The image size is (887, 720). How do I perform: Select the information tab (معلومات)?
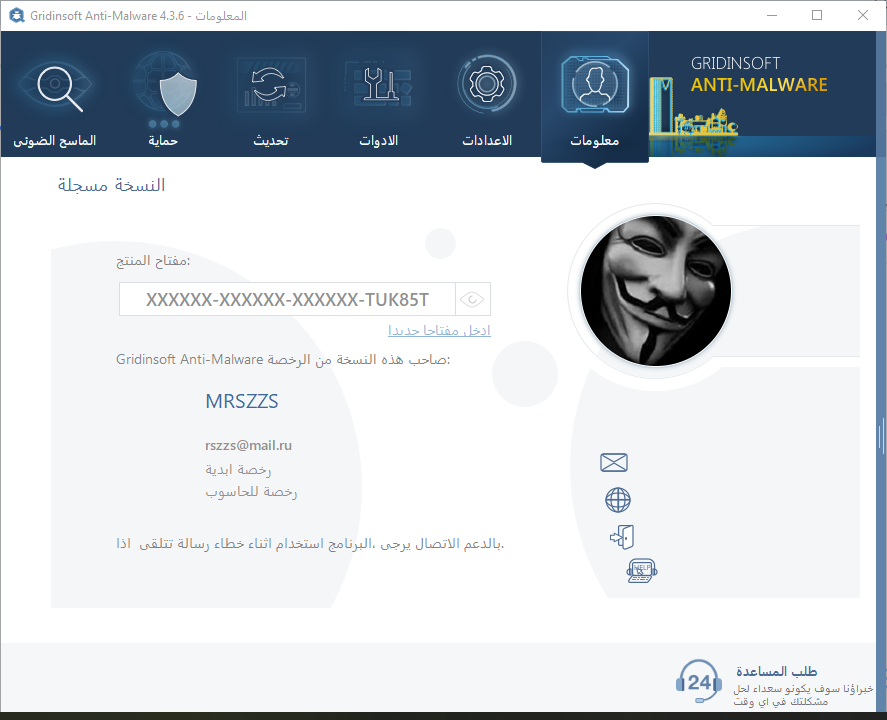coord(595,98)
